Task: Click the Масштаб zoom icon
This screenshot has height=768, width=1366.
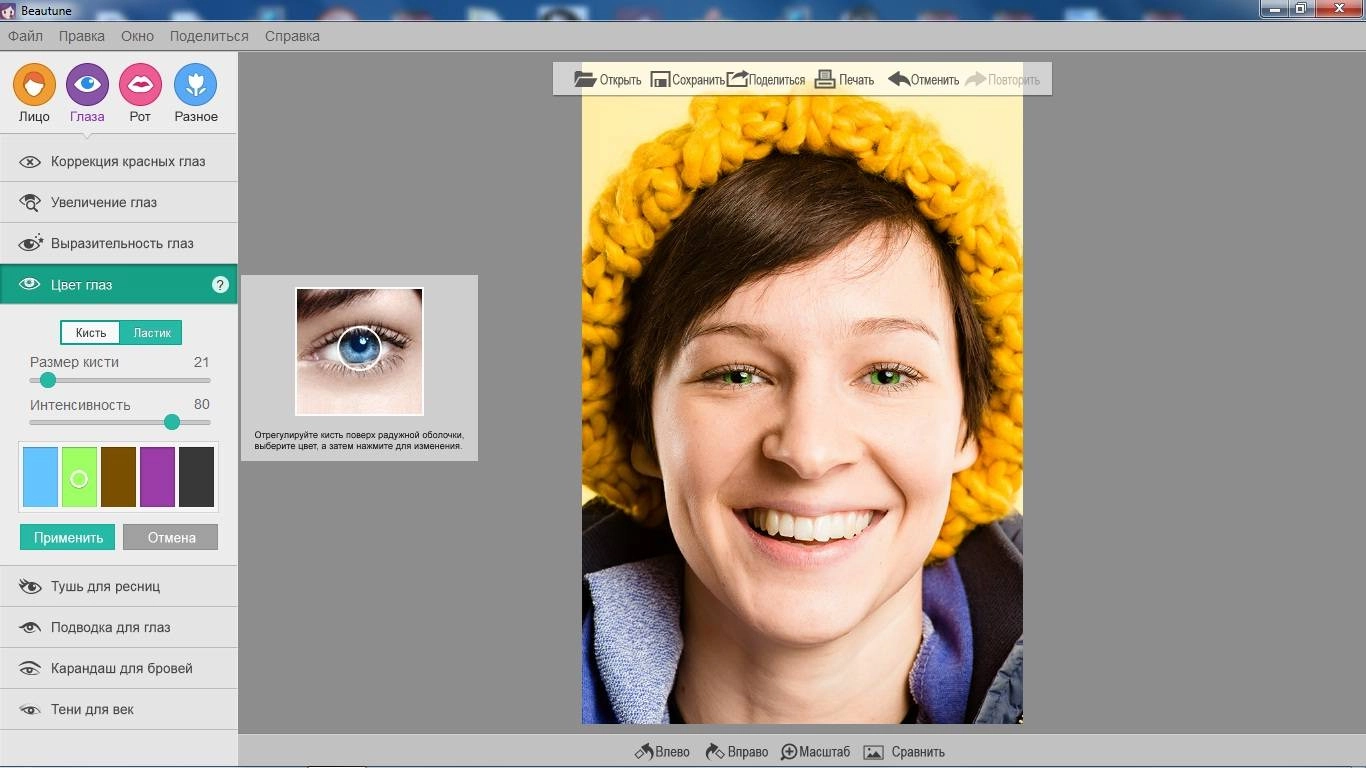Action: pos(789,752)
